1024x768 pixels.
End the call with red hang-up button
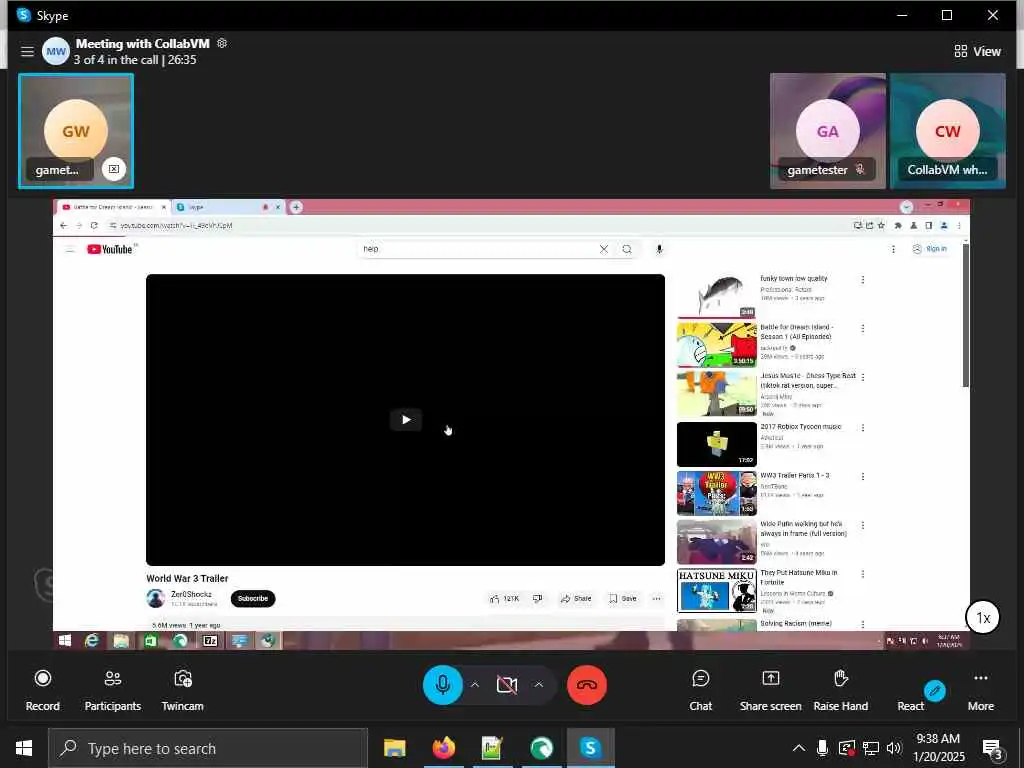pos(586,684)
